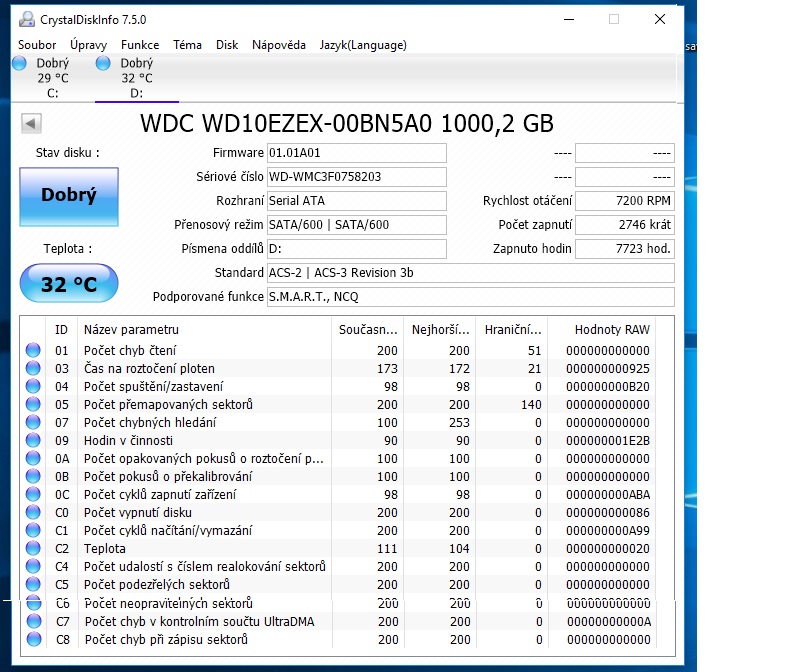
Task: Click status orb next to Teplota attribute
Action: click(x=33, y=548)
